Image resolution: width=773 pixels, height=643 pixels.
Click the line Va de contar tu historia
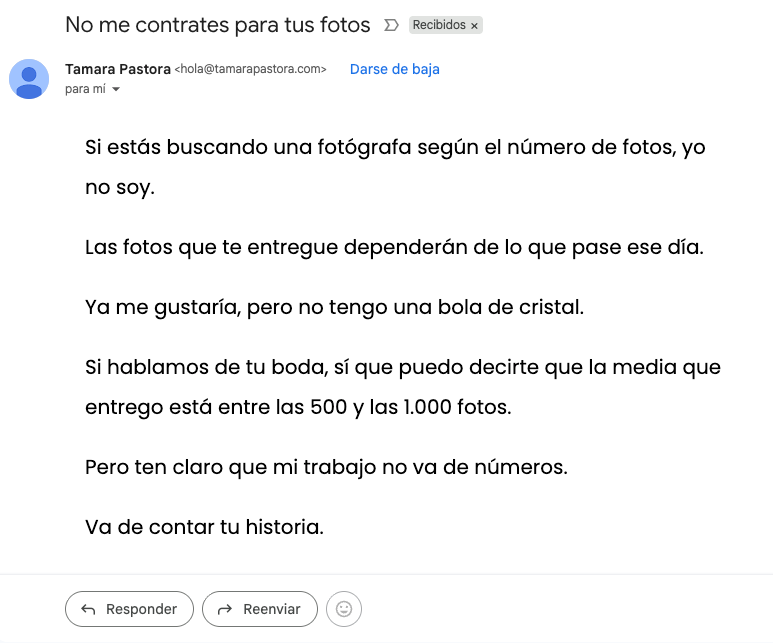204,527
